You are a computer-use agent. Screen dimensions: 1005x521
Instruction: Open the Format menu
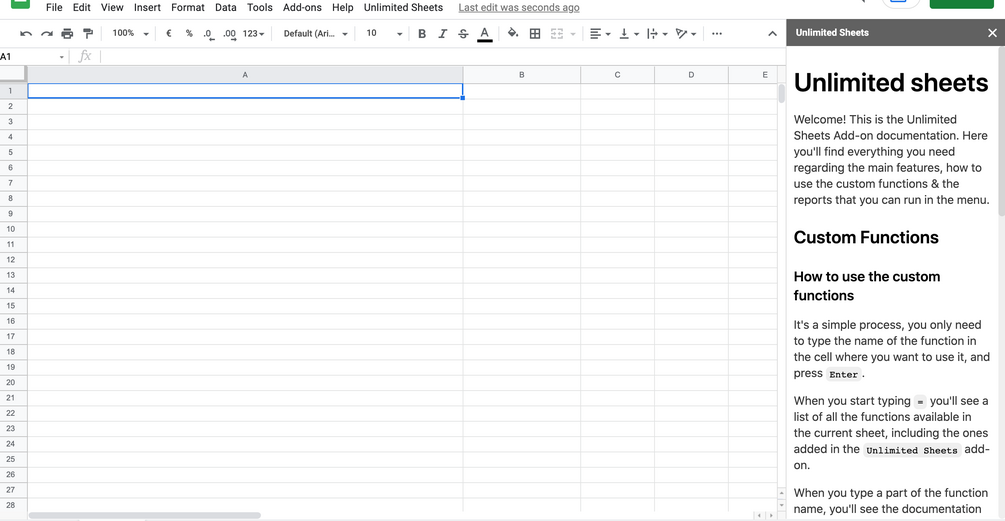coord(187,8)
